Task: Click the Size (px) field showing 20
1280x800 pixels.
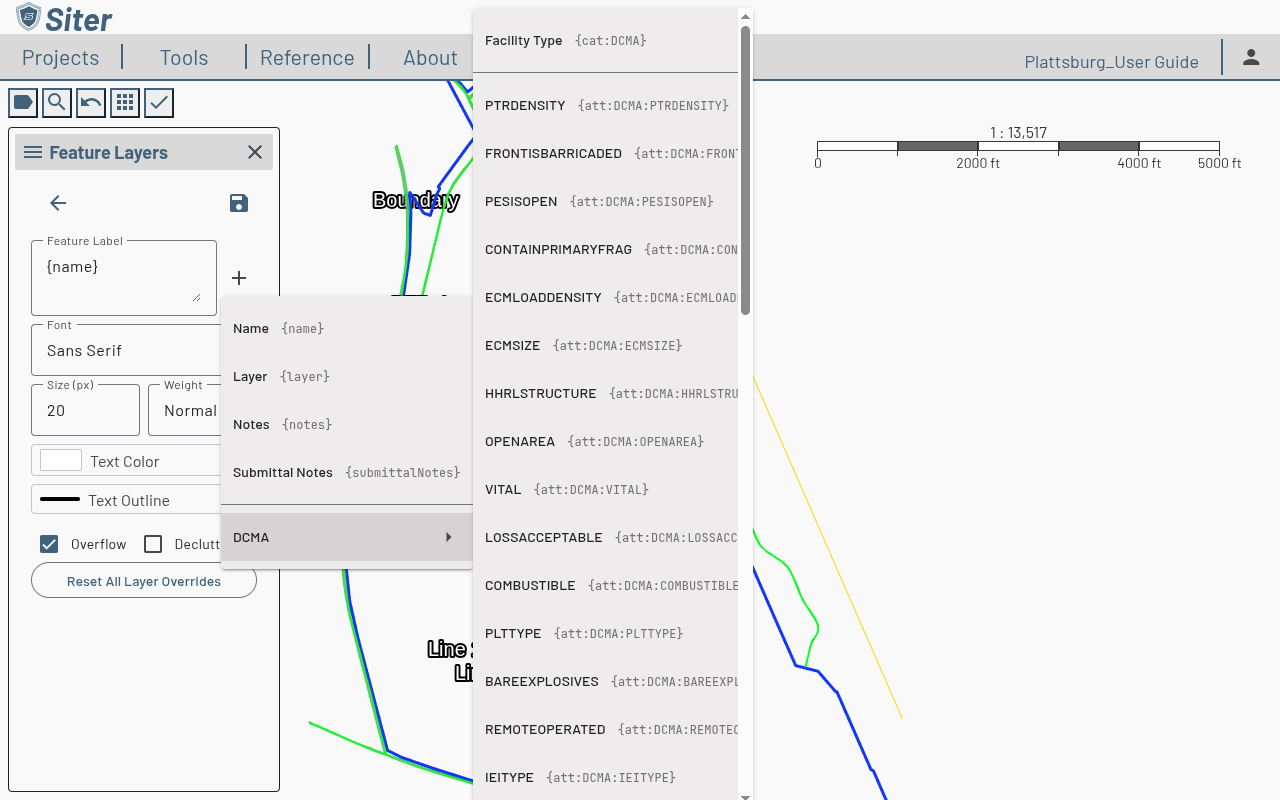Action: 85,410
